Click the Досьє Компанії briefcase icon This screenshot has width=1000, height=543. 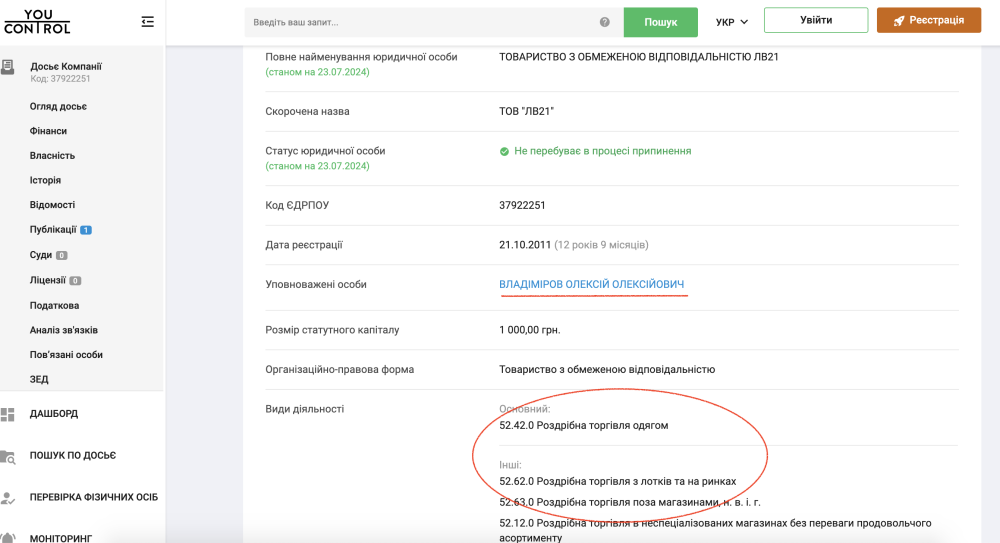click(8, 67)
